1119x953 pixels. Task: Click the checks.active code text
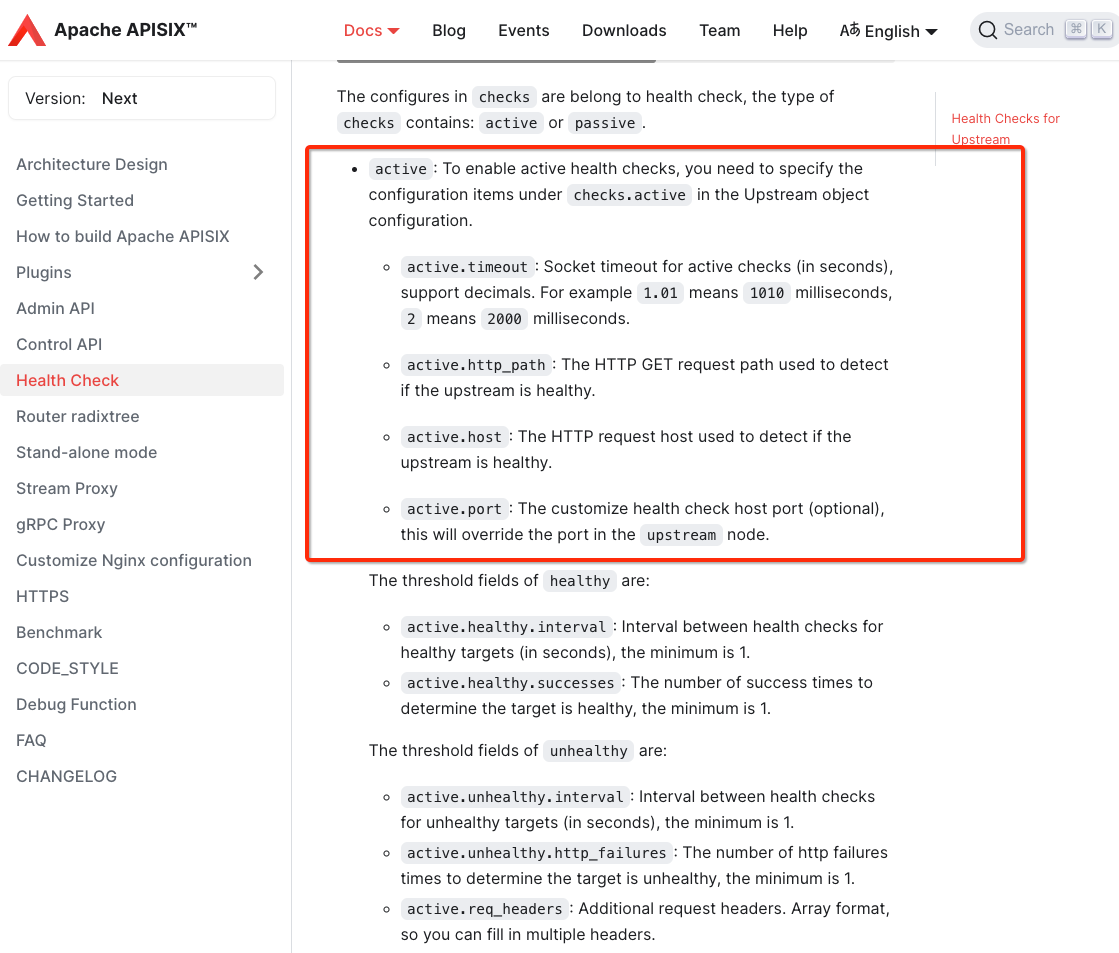[x=629, y=195]
